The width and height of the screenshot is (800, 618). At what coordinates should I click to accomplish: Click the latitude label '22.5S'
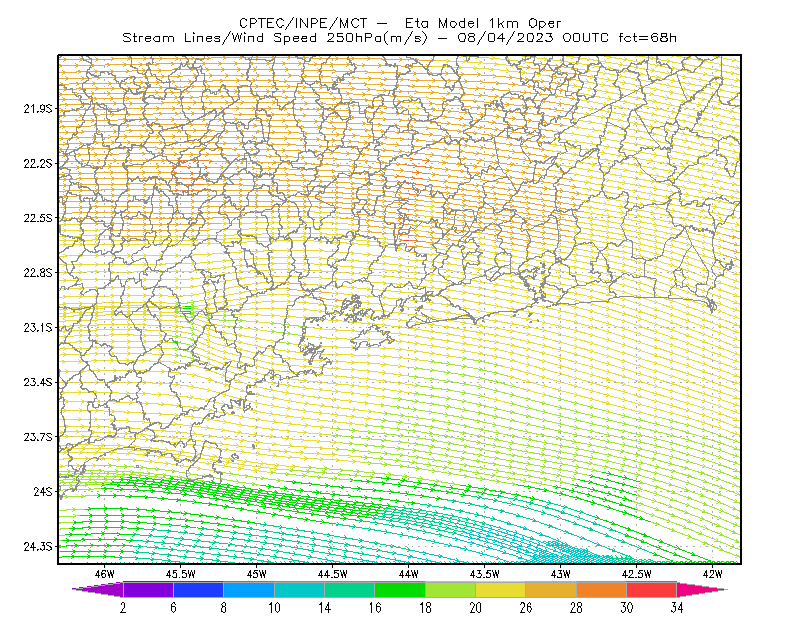pos(38,218)
